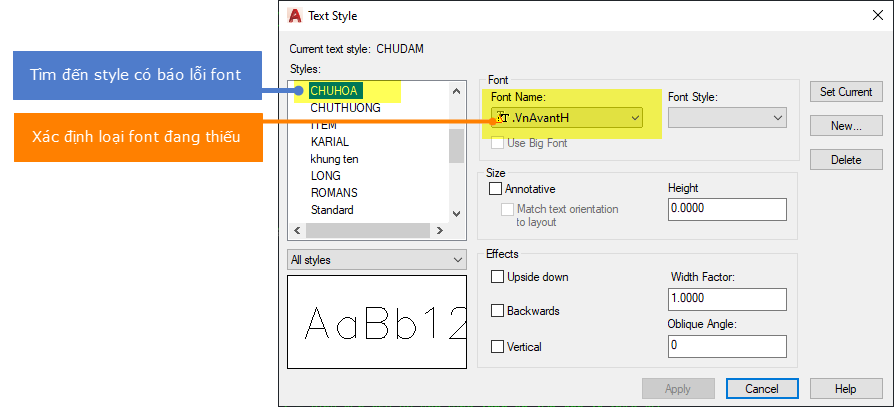Toggle the Upside down effect

click(498, 277)
